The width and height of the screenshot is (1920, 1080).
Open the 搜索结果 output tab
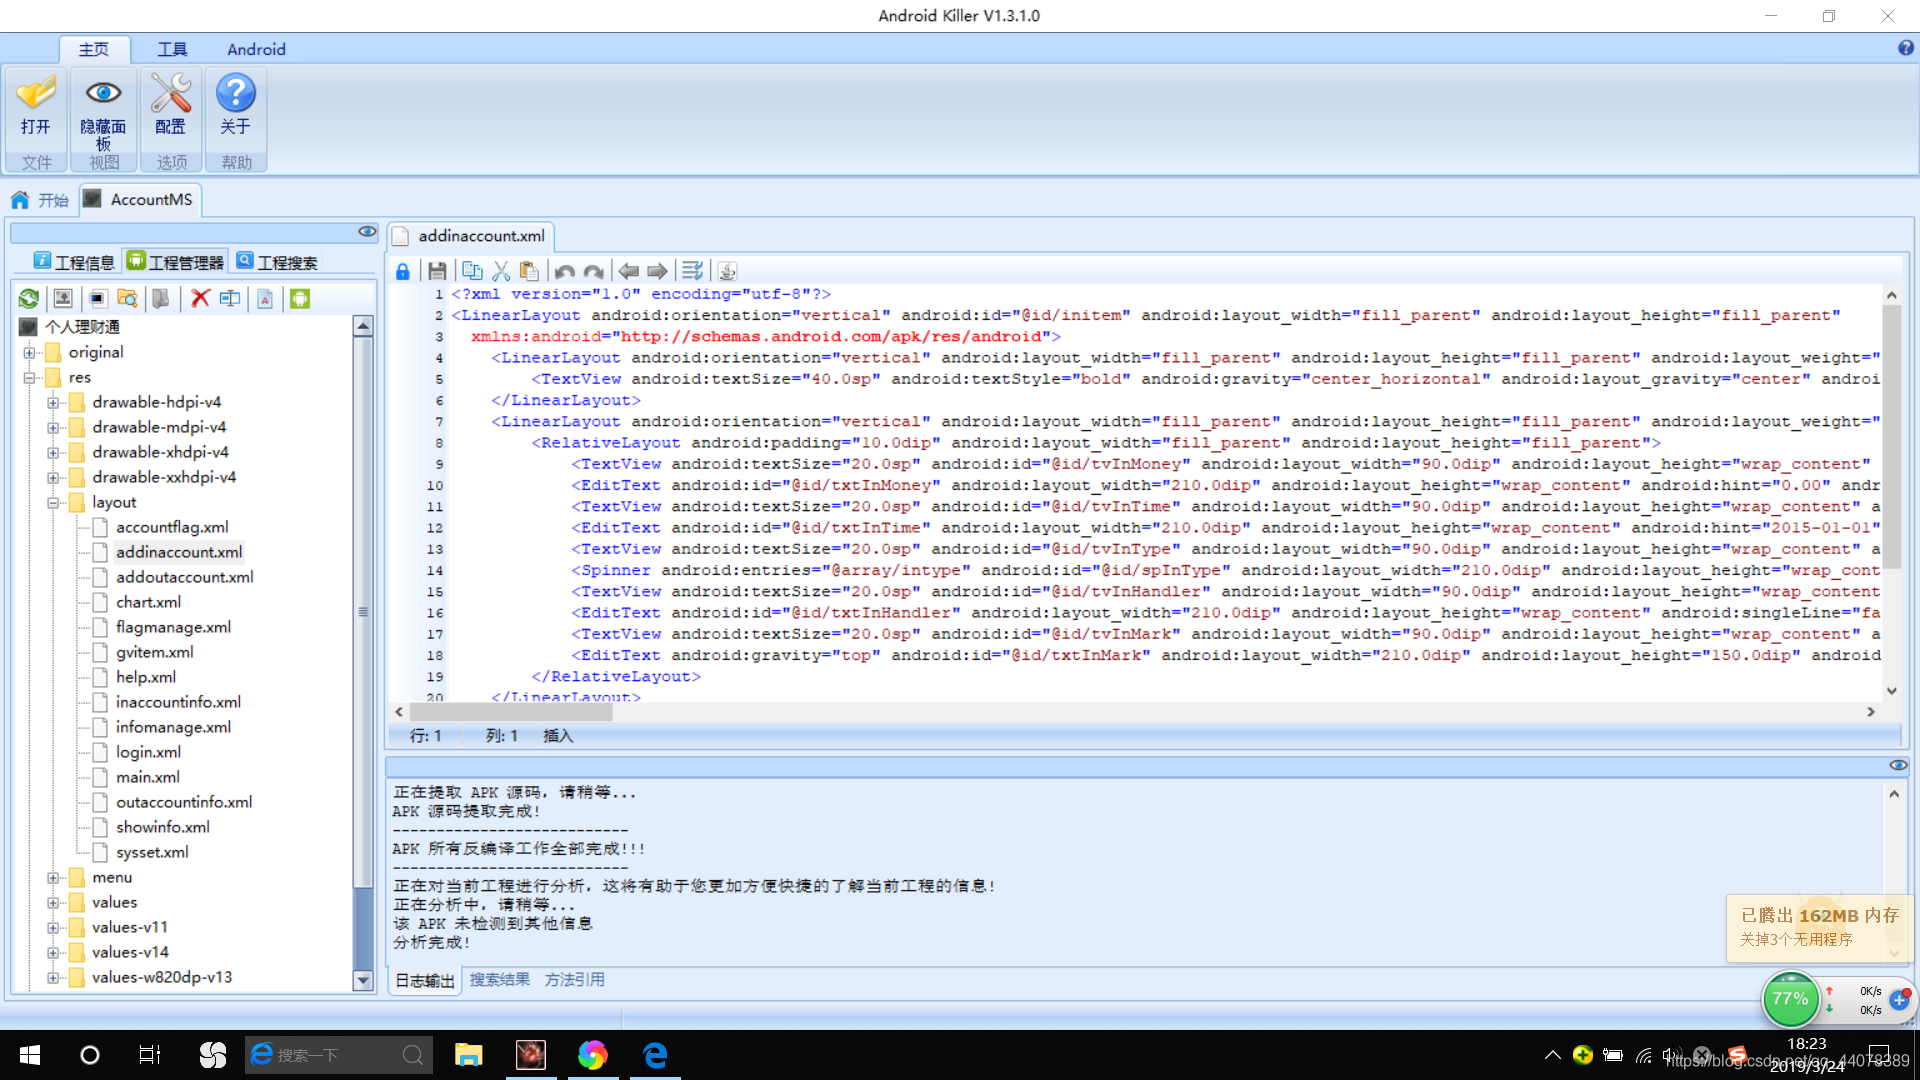[x=500, y=980]
